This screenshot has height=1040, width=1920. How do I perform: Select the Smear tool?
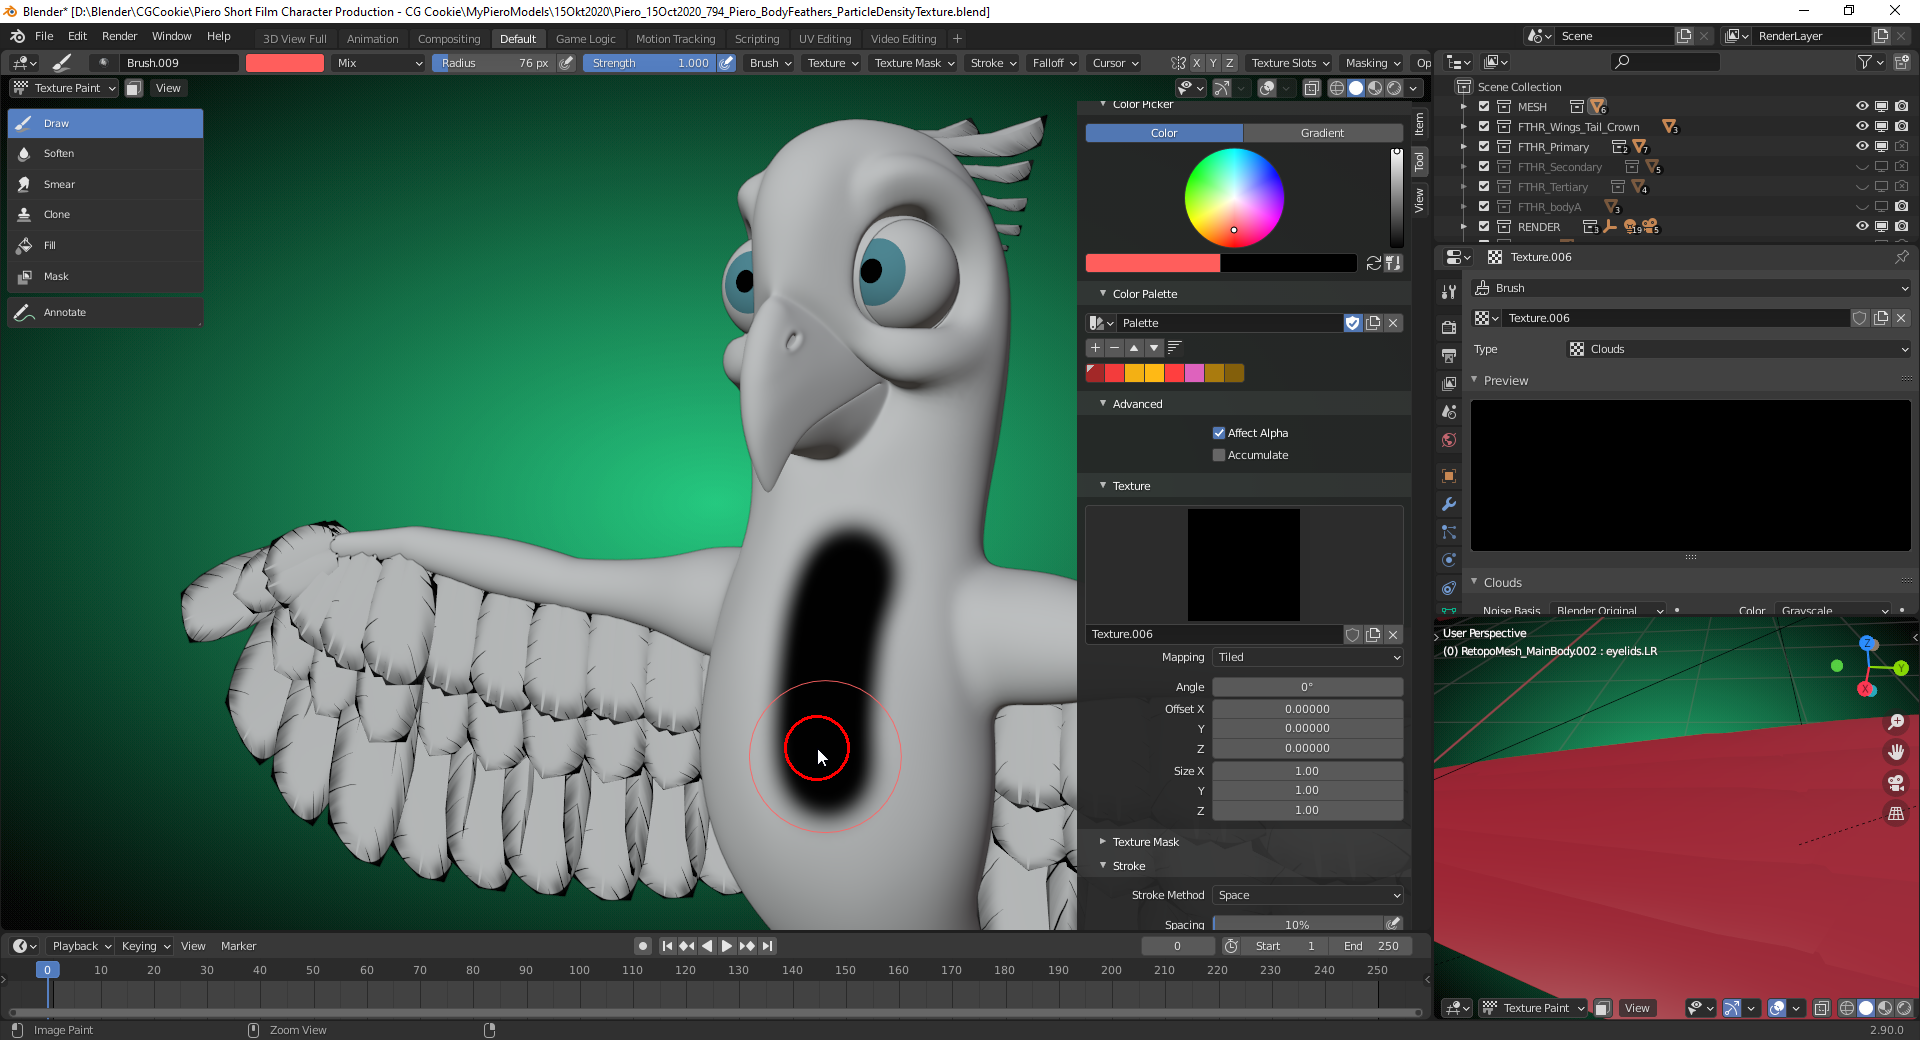tap(105, 184)
